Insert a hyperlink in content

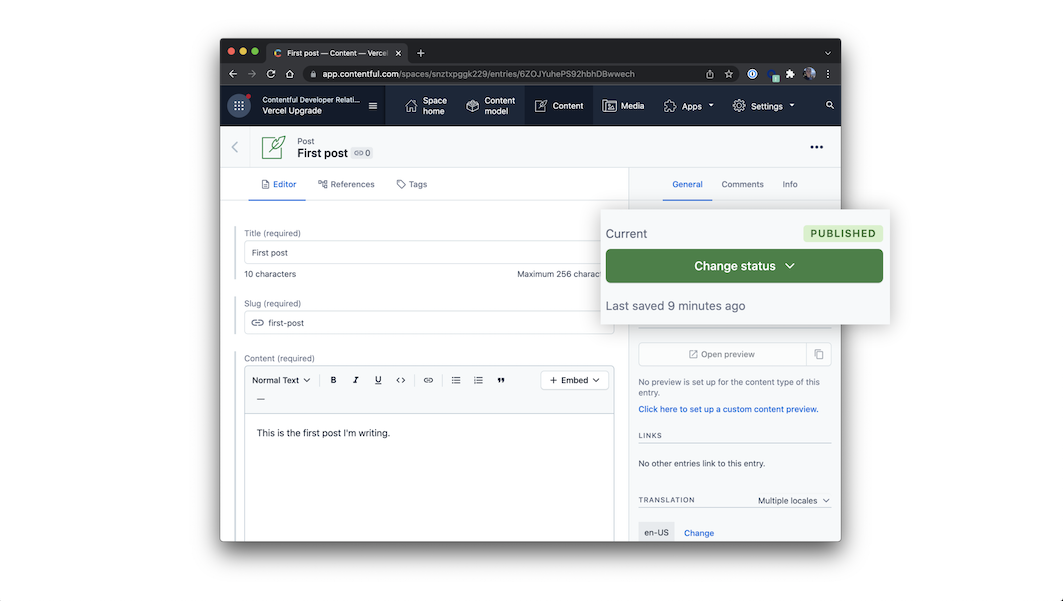click(x=428, y=380)
